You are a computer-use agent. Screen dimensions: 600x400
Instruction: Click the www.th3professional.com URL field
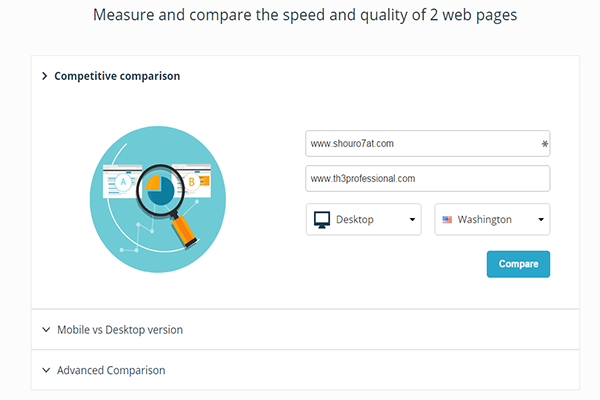[427, 178]
